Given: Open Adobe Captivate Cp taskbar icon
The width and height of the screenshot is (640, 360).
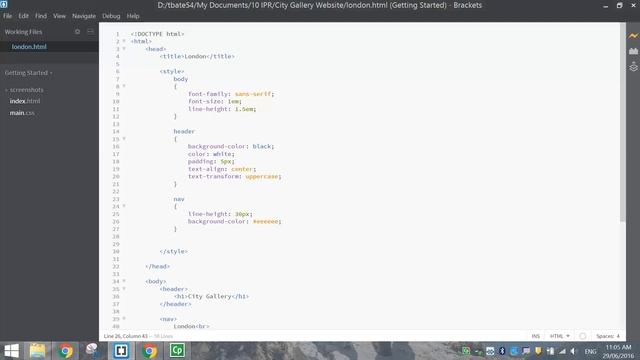Looking at the screenshot, I should coord(177,351).
